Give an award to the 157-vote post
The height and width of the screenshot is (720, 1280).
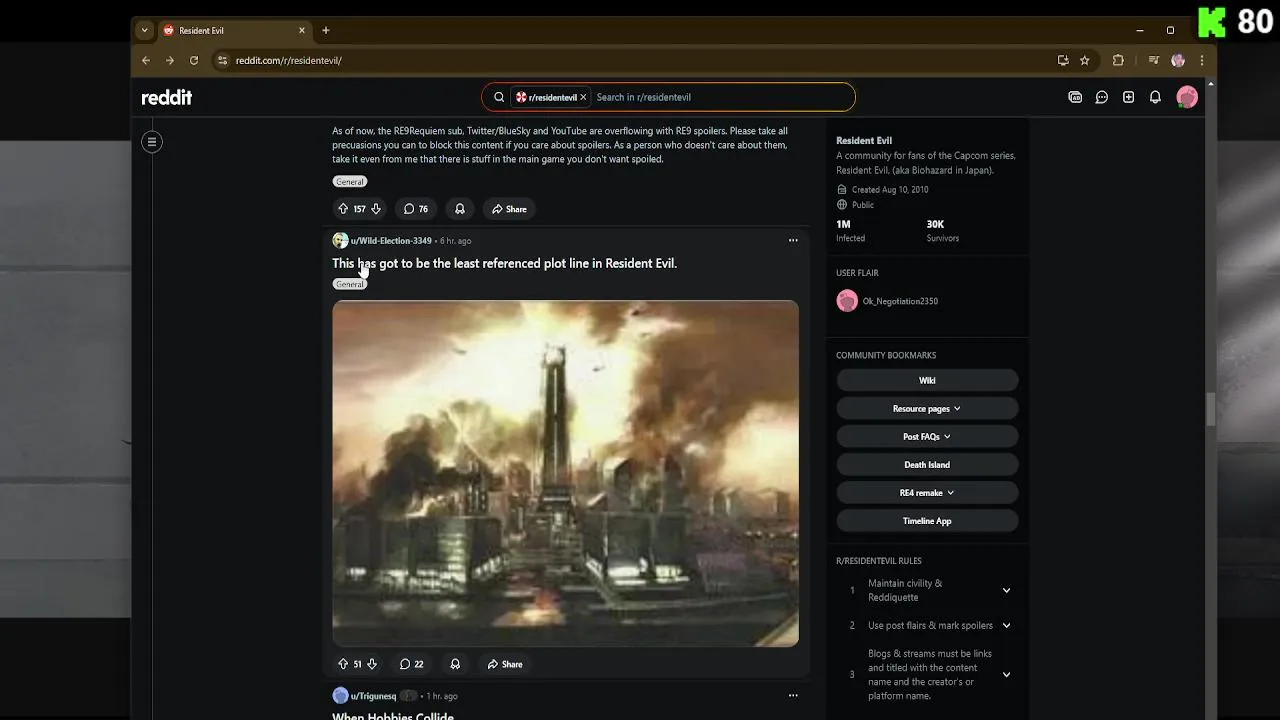[460, 209]
